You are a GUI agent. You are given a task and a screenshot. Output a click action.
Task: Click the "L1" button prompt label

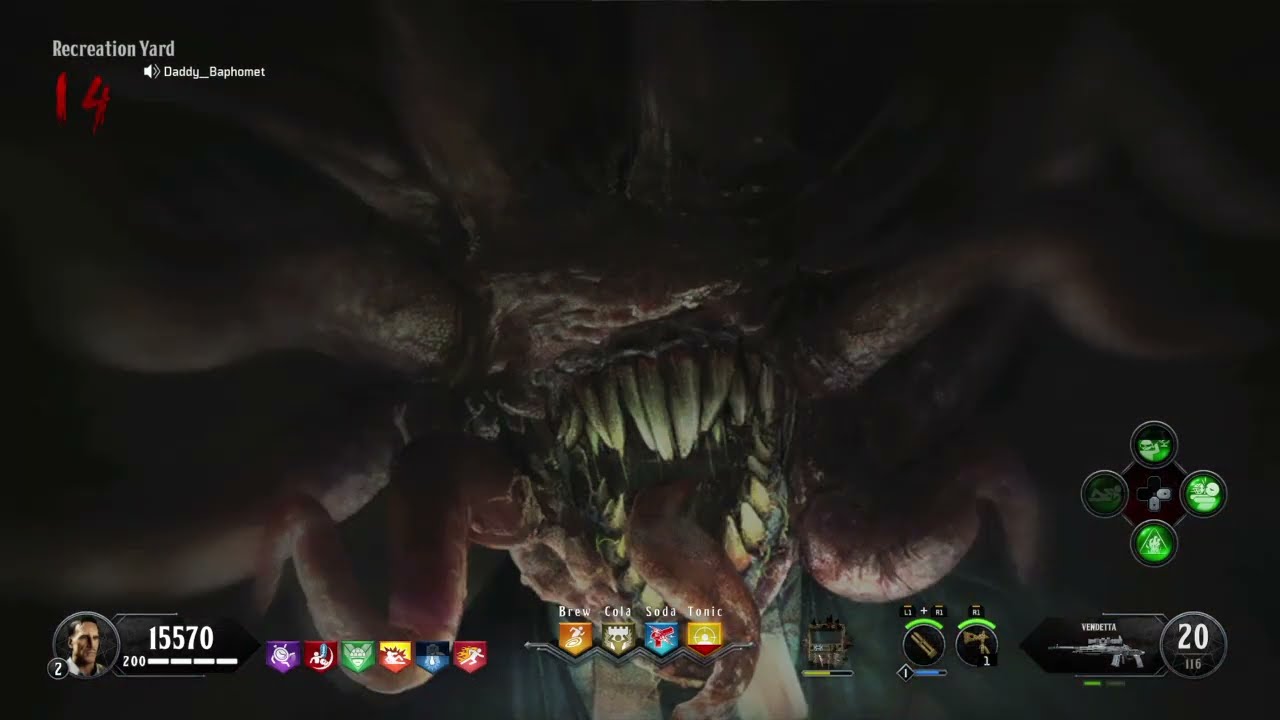click(x=908, y=611)
